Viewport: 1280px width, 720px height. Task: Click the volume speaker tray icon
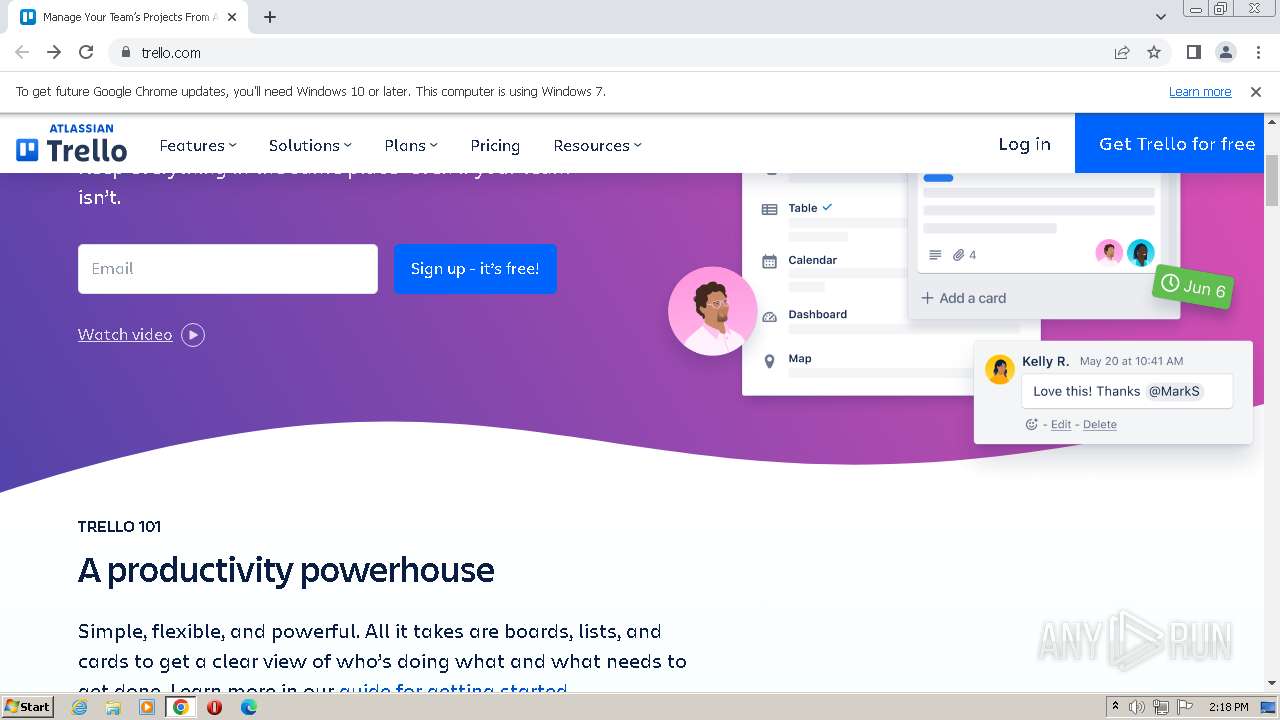click(x=1137, y=707)
